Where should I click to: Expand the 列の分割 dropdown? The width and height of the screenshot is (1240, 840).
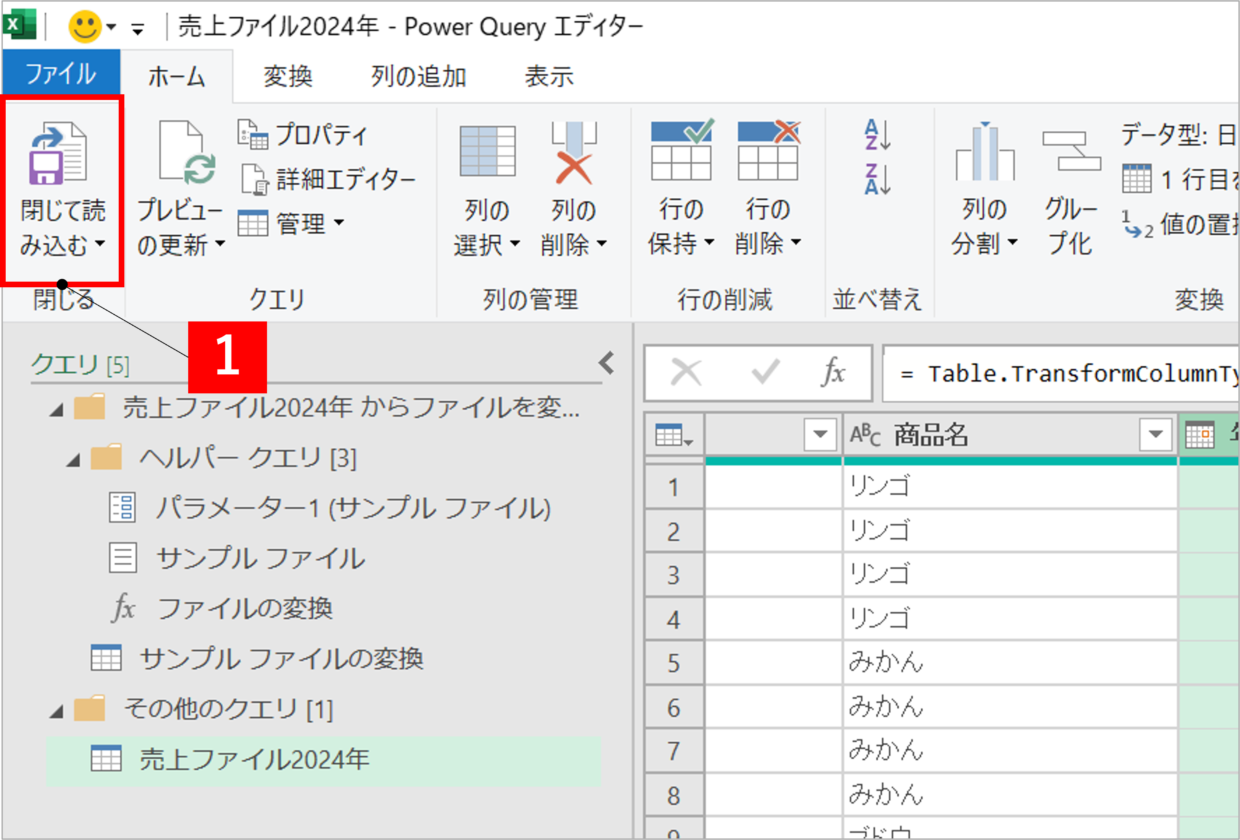[x=1012, y=243]
